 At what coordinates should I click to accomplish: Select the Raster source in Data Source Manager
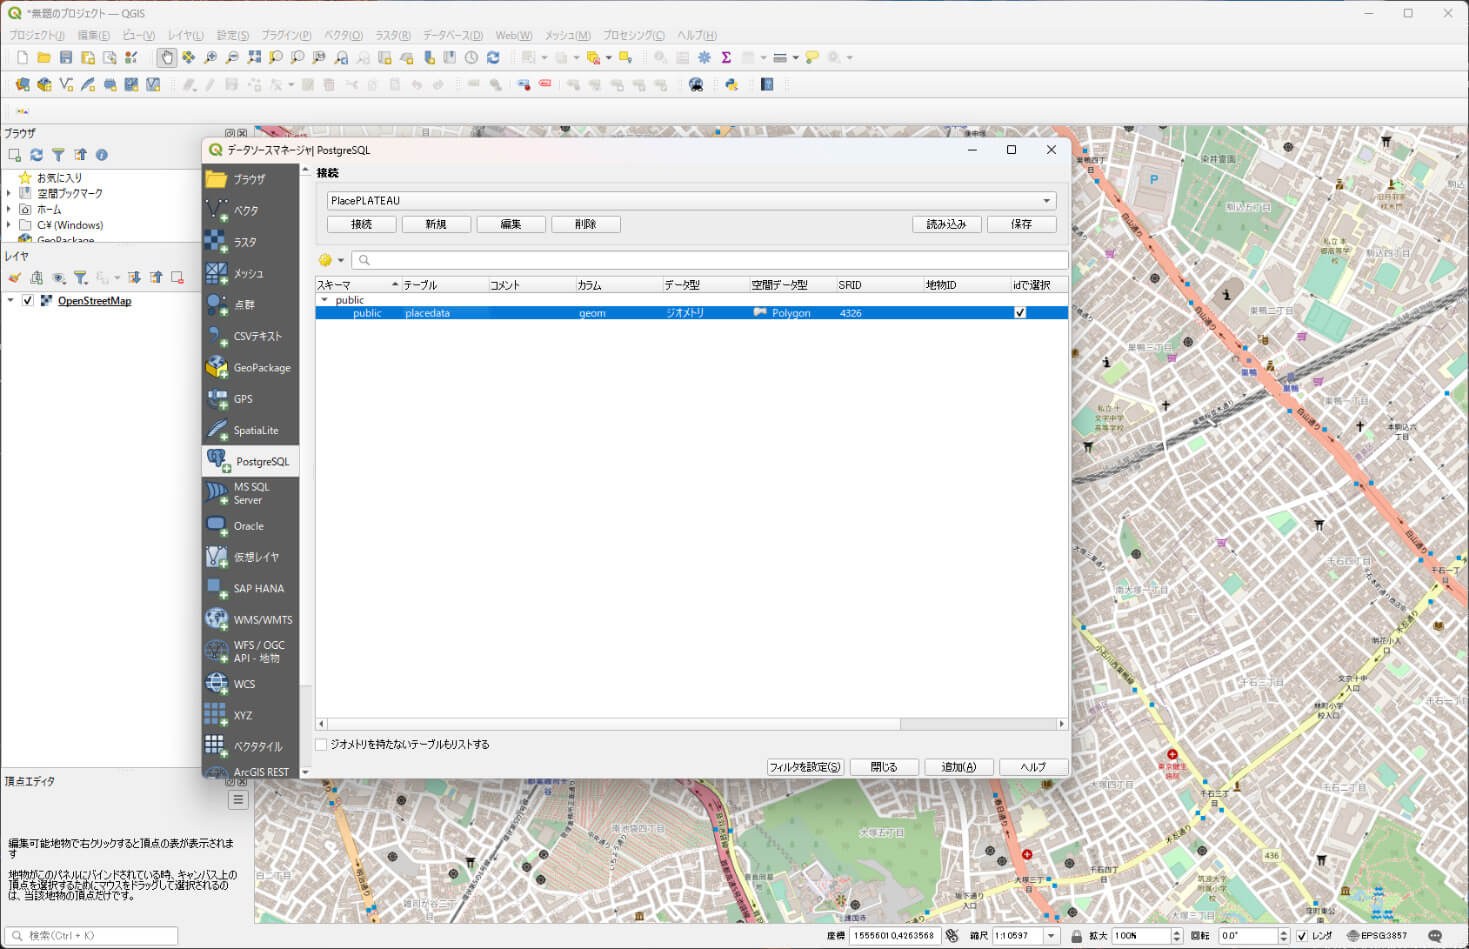(250, 242)
